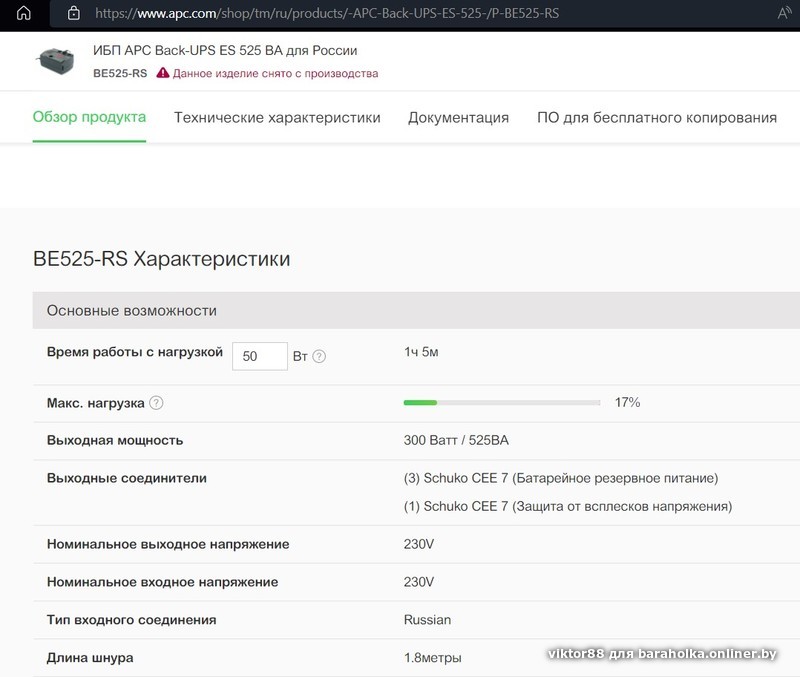
Task: Click the load wattage input field
Action: (260, 356)
